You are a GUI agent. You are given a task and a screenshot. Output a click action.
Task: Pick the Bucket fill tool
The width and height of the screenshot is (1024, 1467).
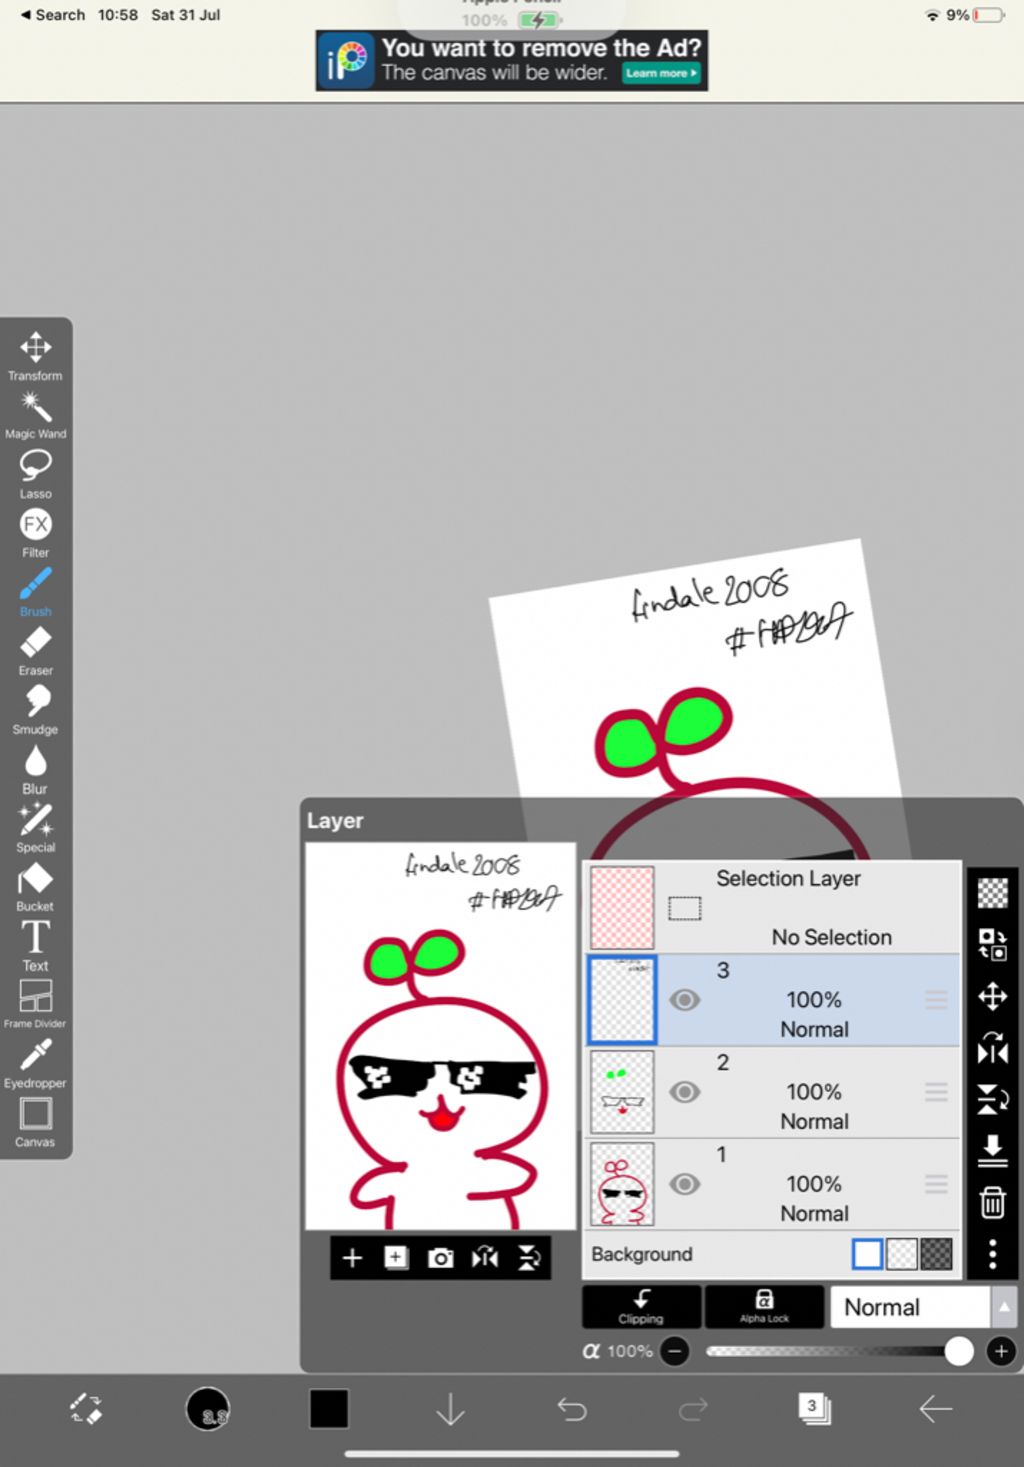pyautogui.click(x=35, y=885)
